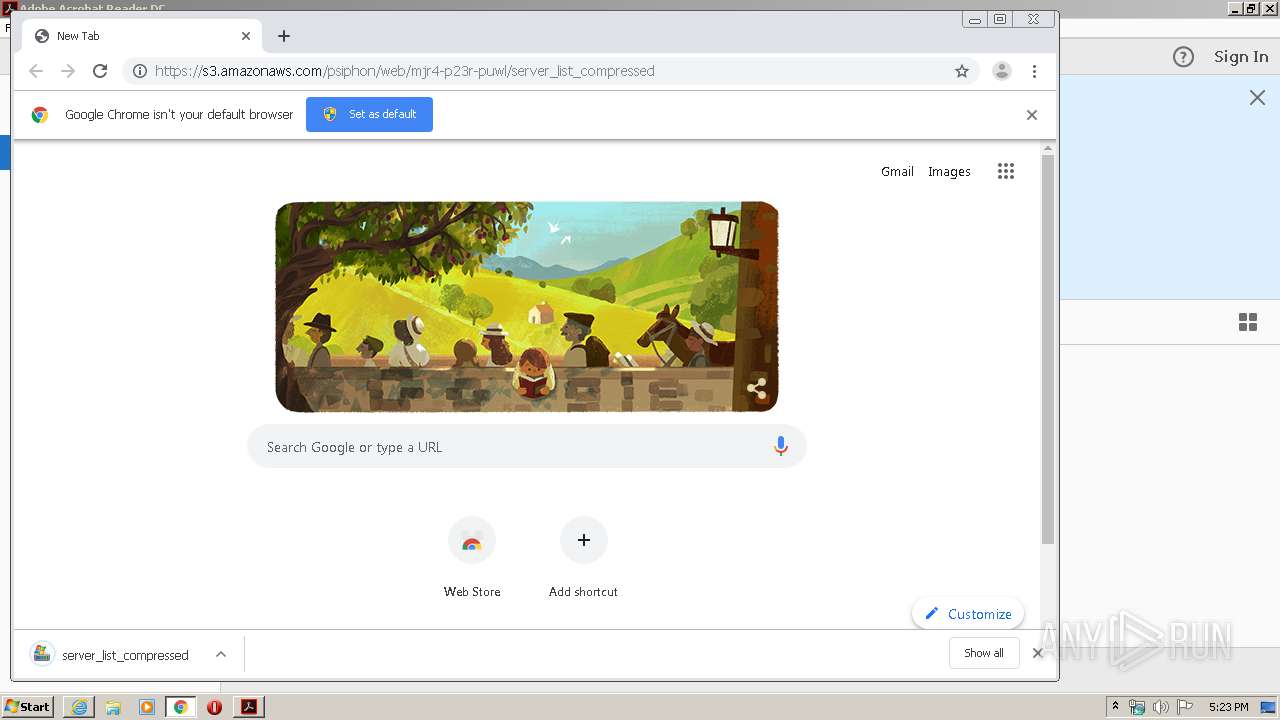Close the Acrobat blue side panel

tap(1257, 97)
